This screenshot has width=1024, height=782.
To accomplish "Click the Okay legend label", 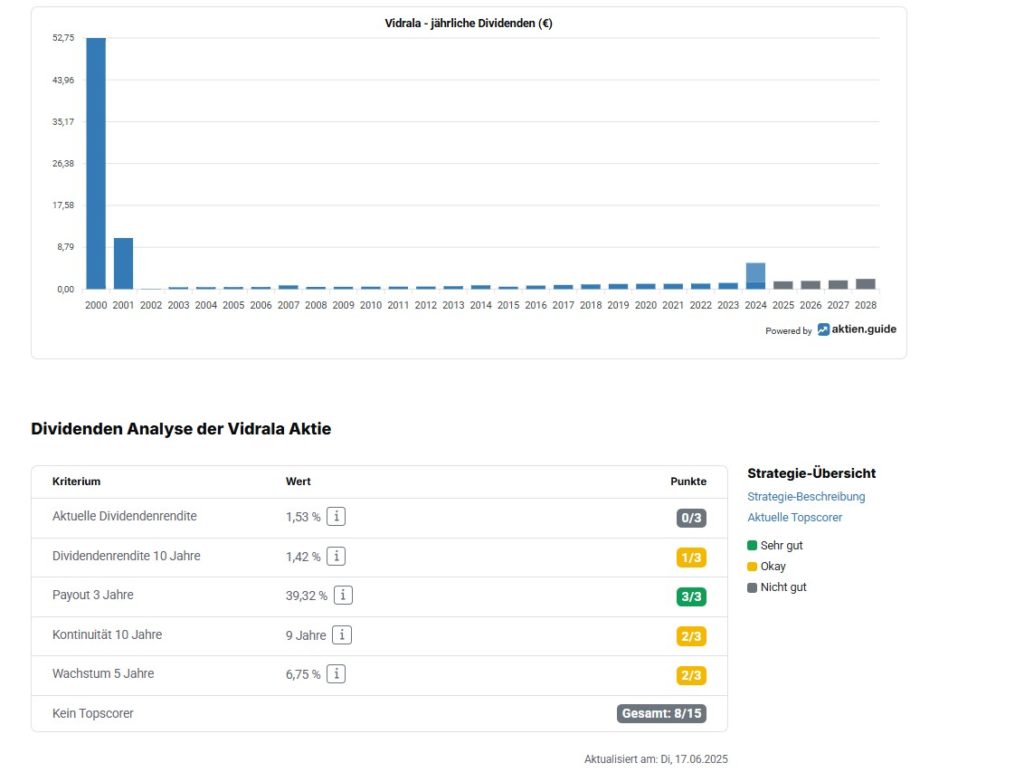I will pyautogui.click(x=773, y=566).
